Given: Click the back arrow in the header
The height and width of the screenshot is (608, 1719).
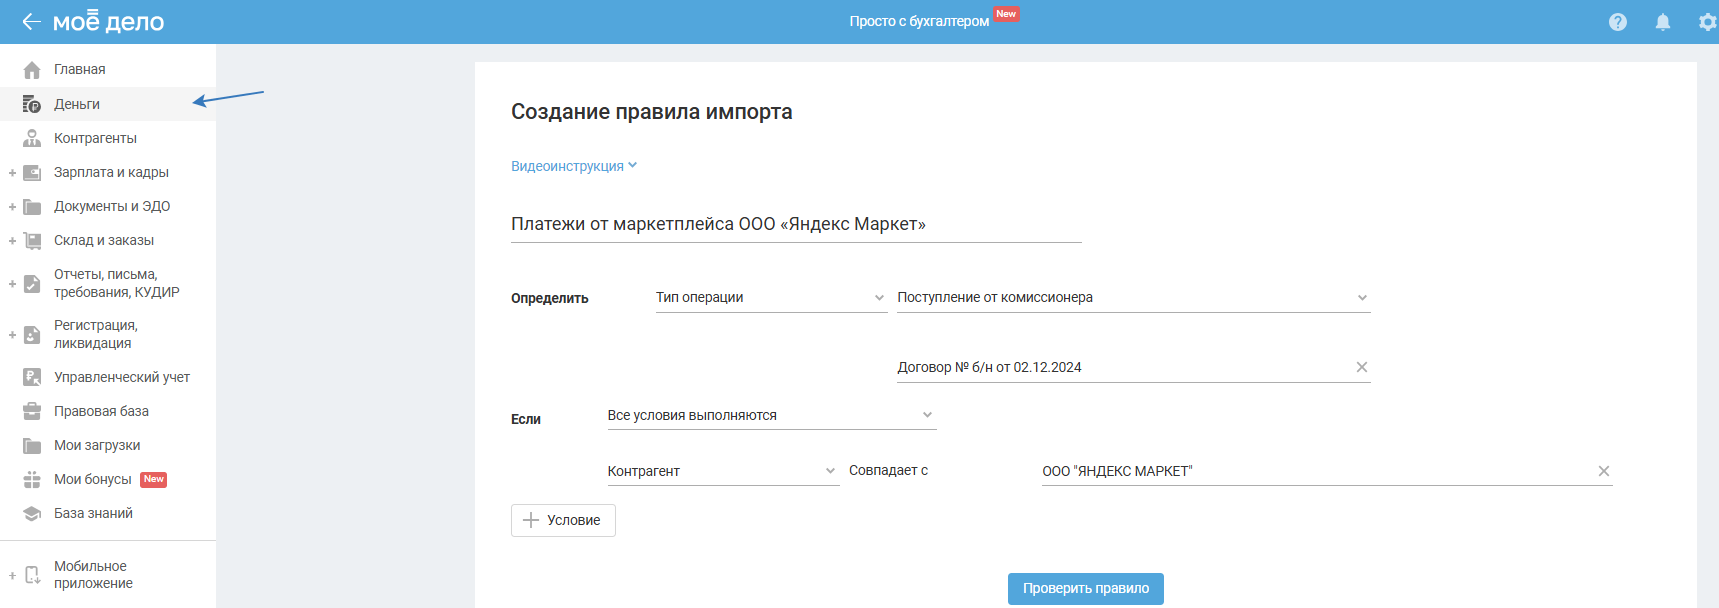Looking at the screenshot, I should tap(31, 21).
